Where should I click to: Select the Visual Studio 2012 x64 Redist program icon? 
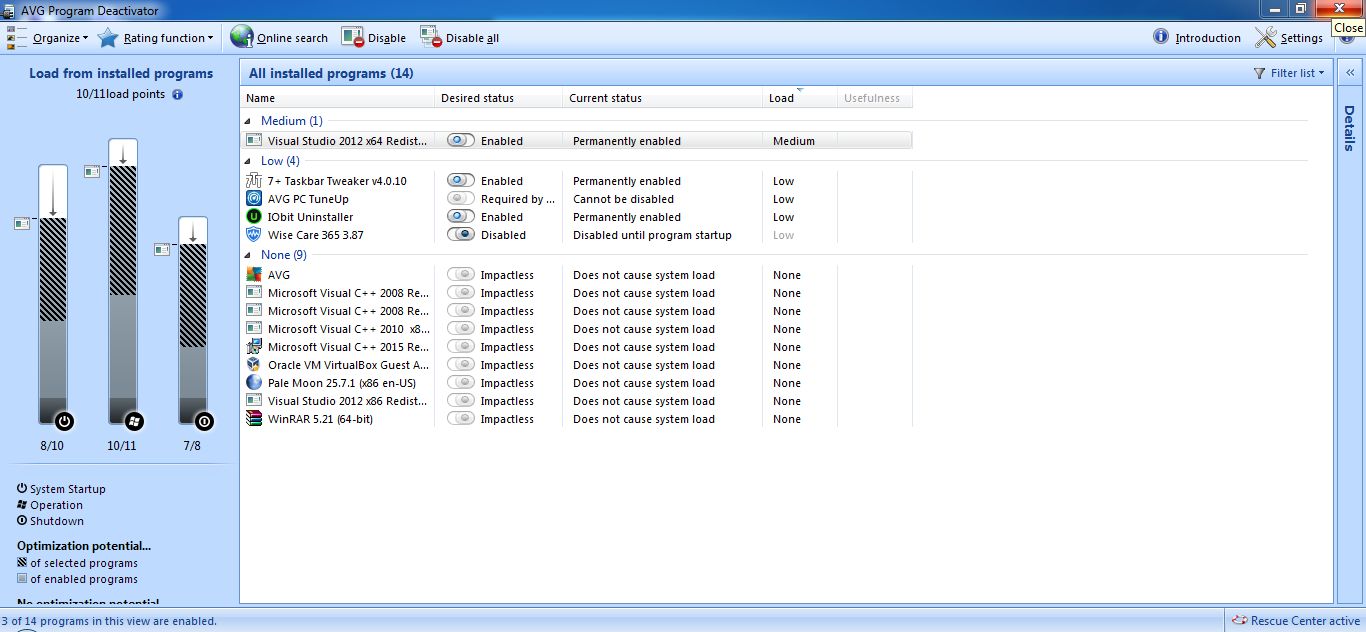254,141
